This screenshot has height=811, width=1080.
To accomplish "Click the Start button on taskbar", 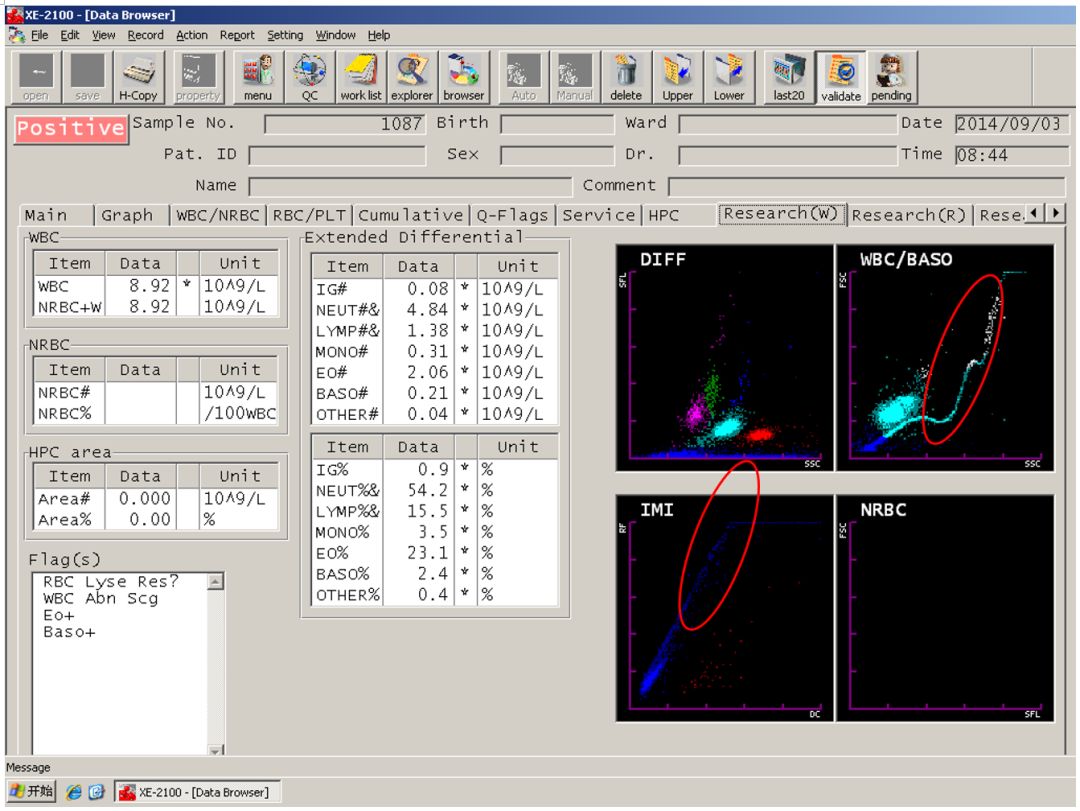I will coord(32,792).
